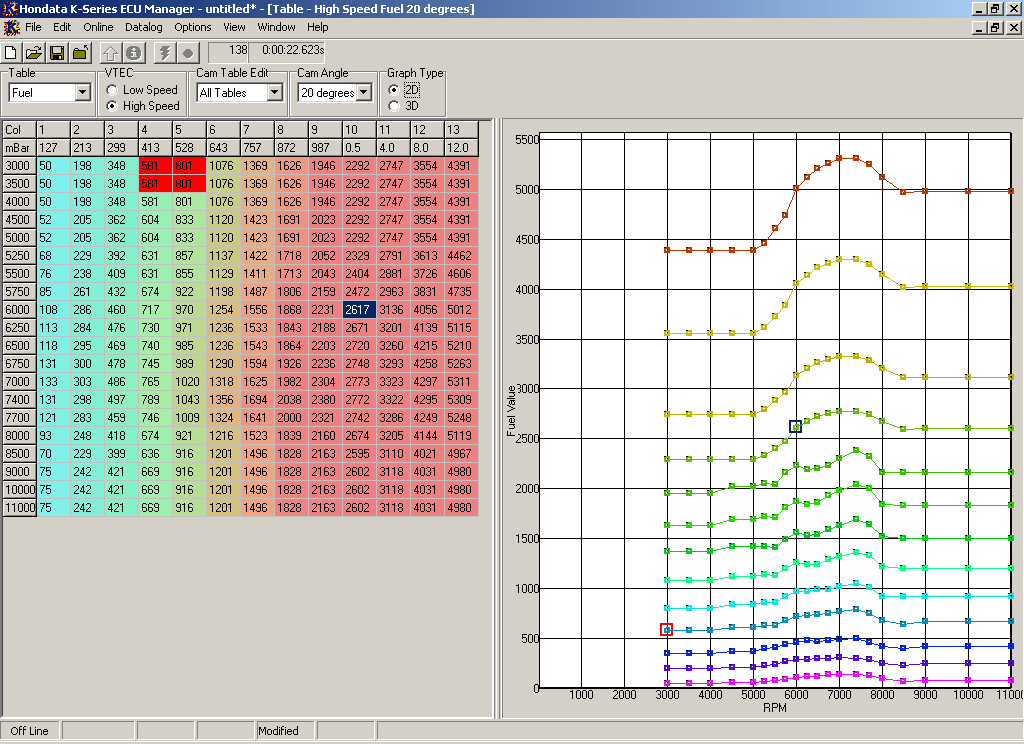Click the folder with blue arrow icon
Screen dimensions: 1024x744
point(80,53)
